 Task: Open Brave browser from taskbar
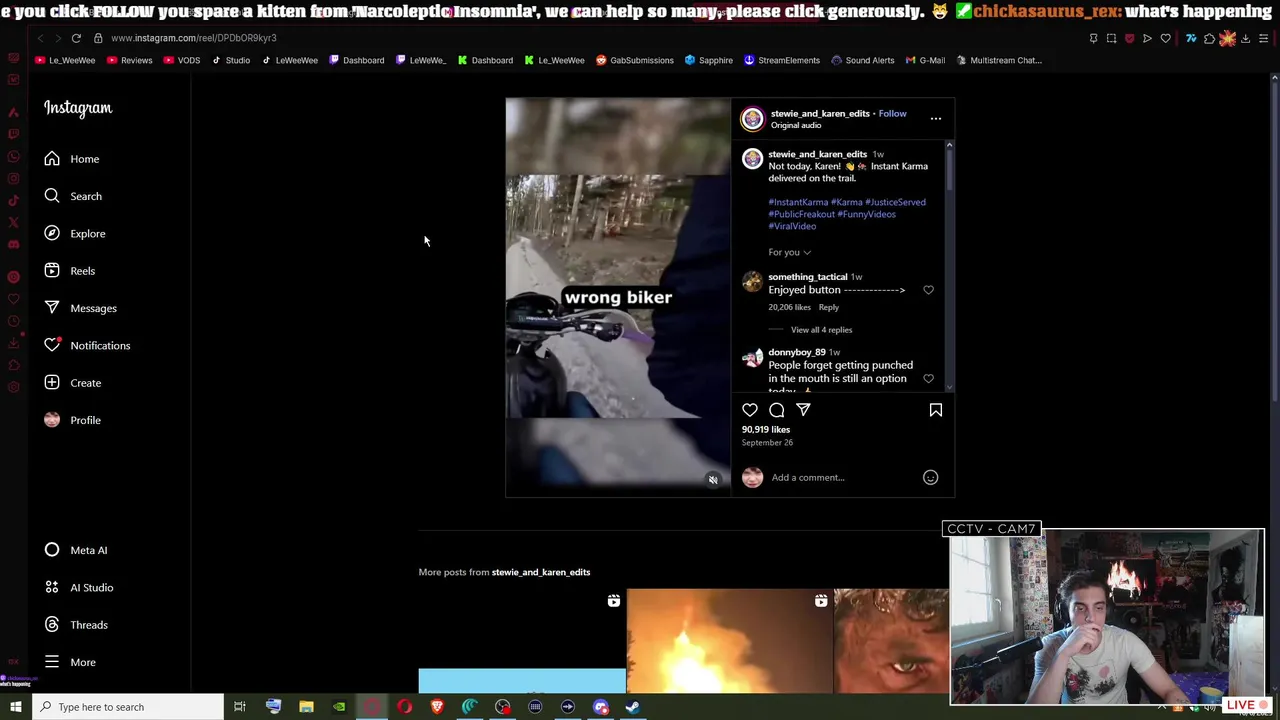[x=437, y=707]
